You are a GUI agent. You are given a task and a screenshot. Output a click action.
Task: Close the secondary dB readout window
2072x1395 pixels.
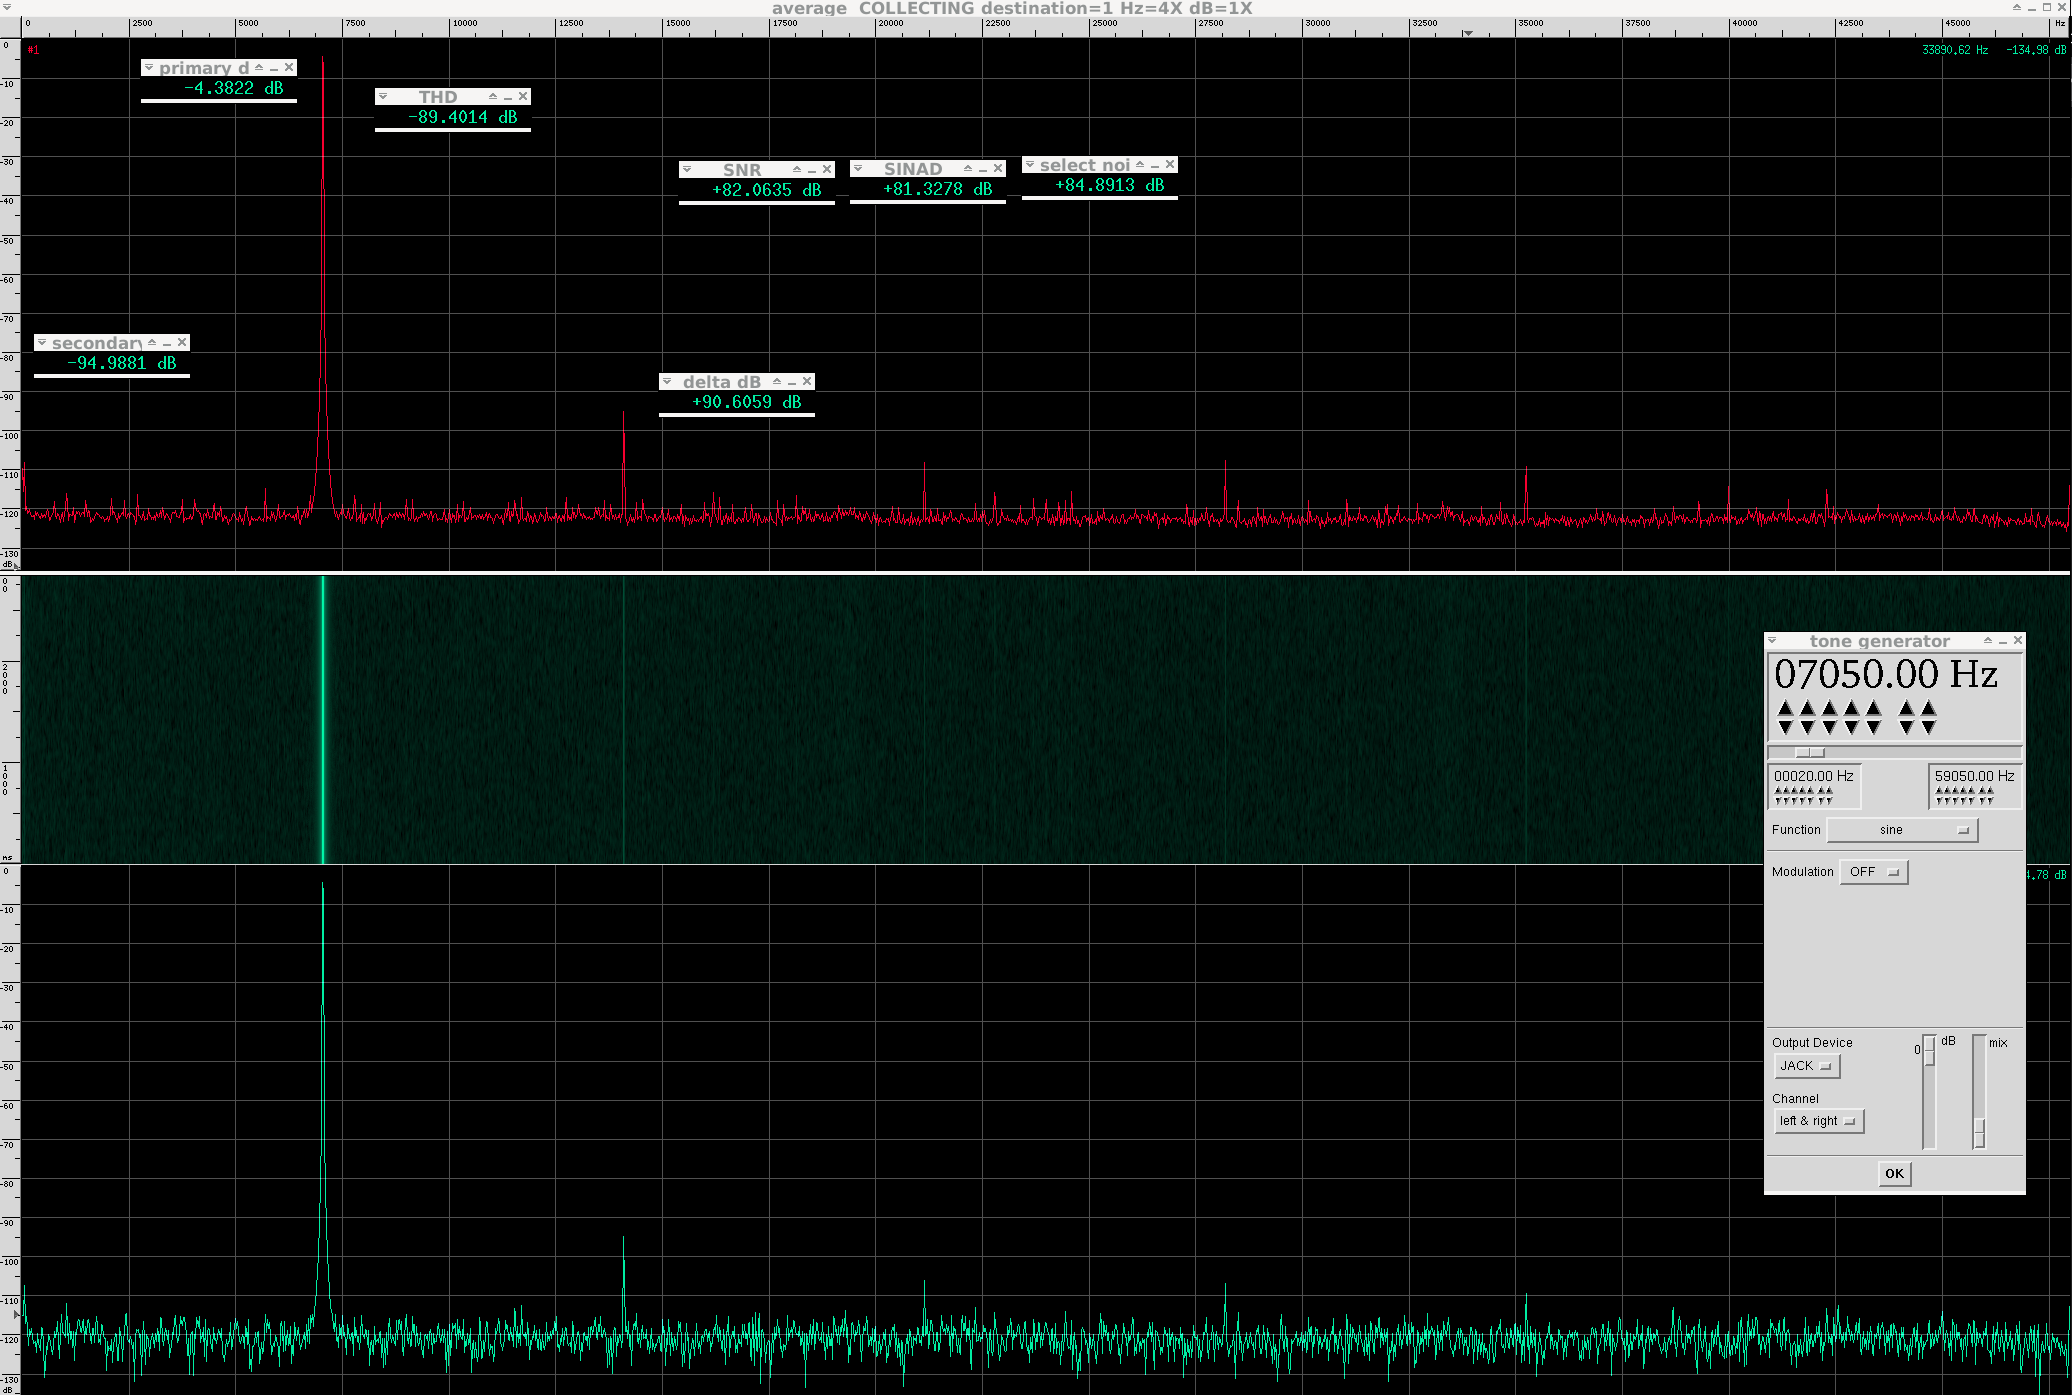[x=182, y=343]
